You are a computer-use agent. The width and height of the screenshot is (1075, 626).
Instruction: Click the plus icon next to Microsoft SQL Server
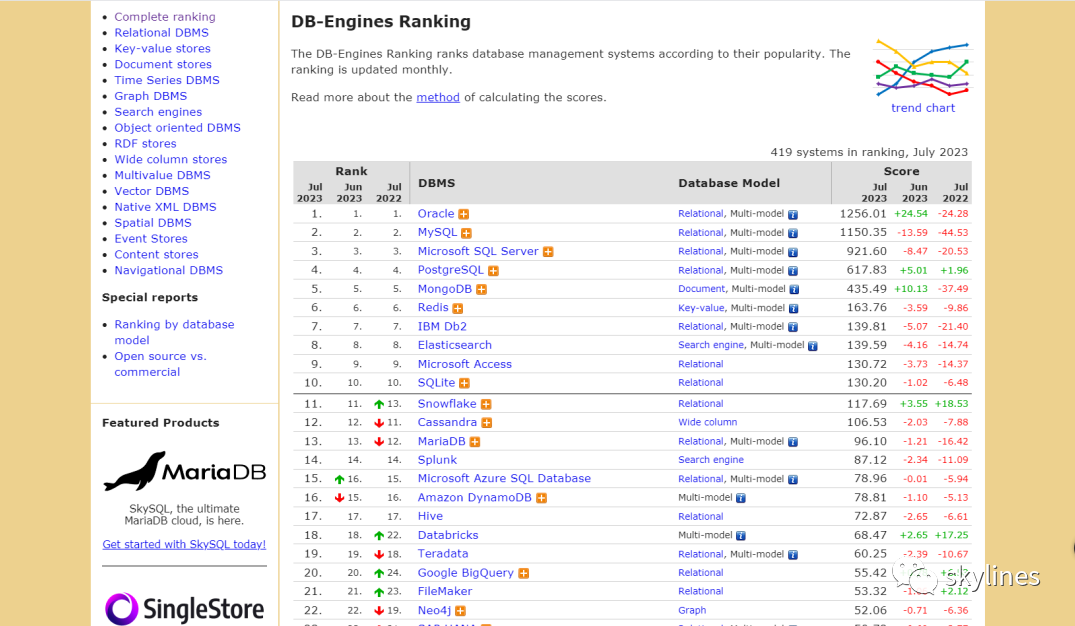pyautogui.click(x=548, y=252)
